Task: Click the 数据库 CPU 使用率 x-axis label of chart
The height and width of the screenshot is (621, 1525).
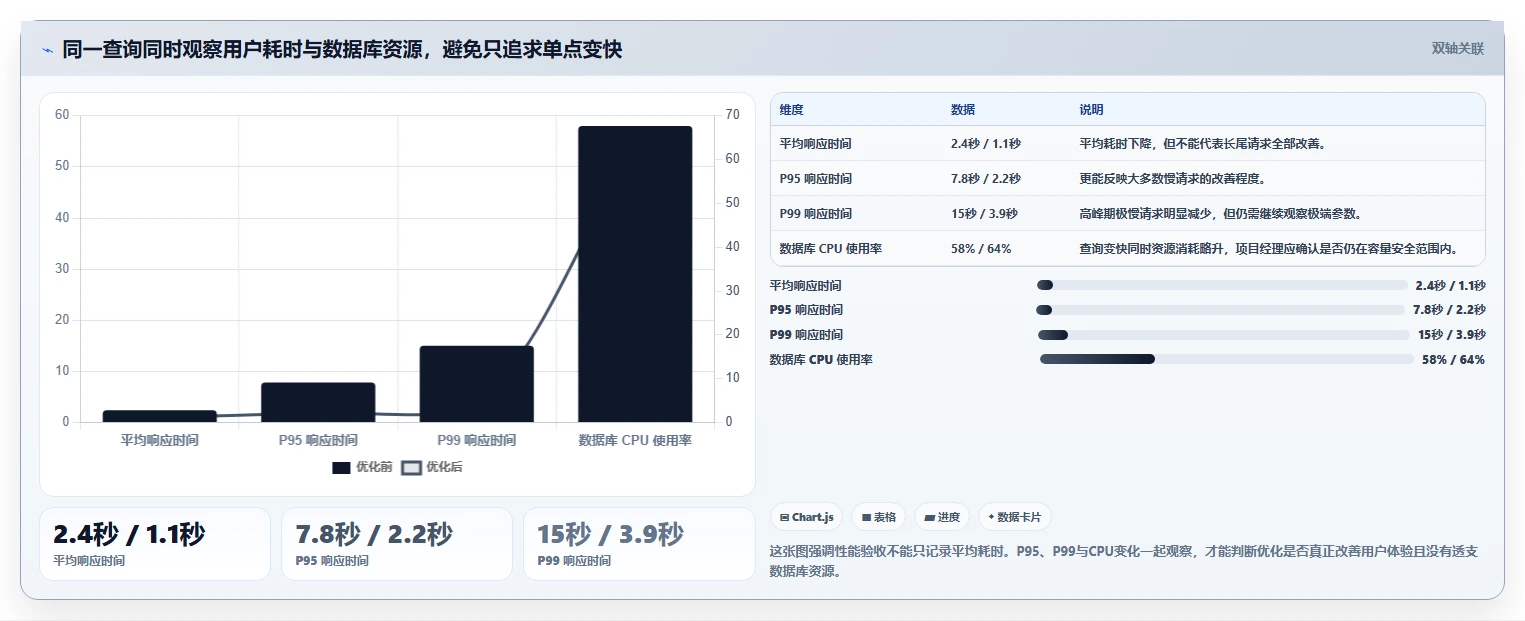Action: 635,440
